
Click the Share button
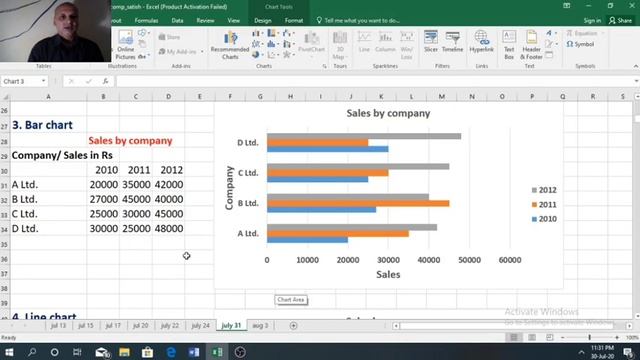tap(620, 20)
